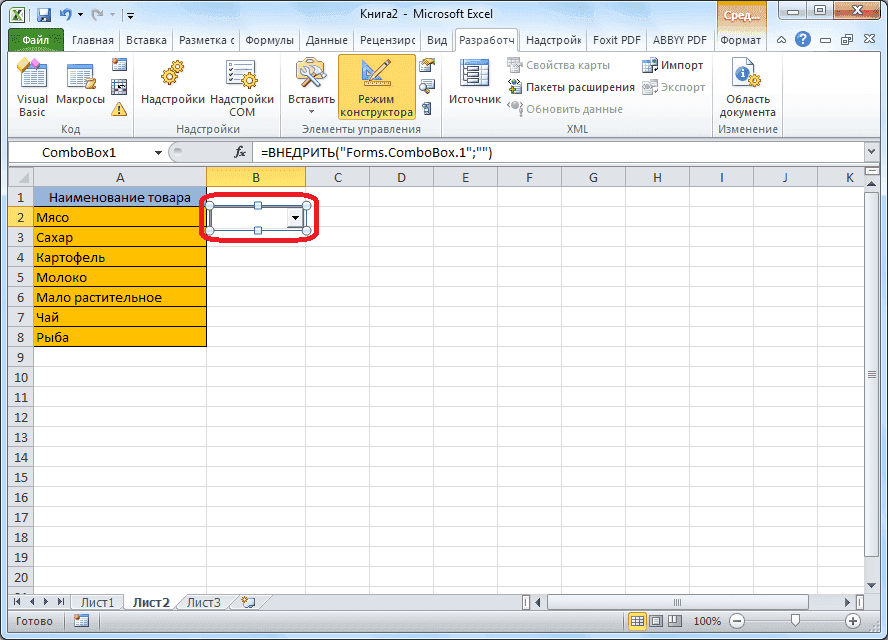Screen dimensions: 888x640
Task: Click the Файл button
Action: pos(33,40)
